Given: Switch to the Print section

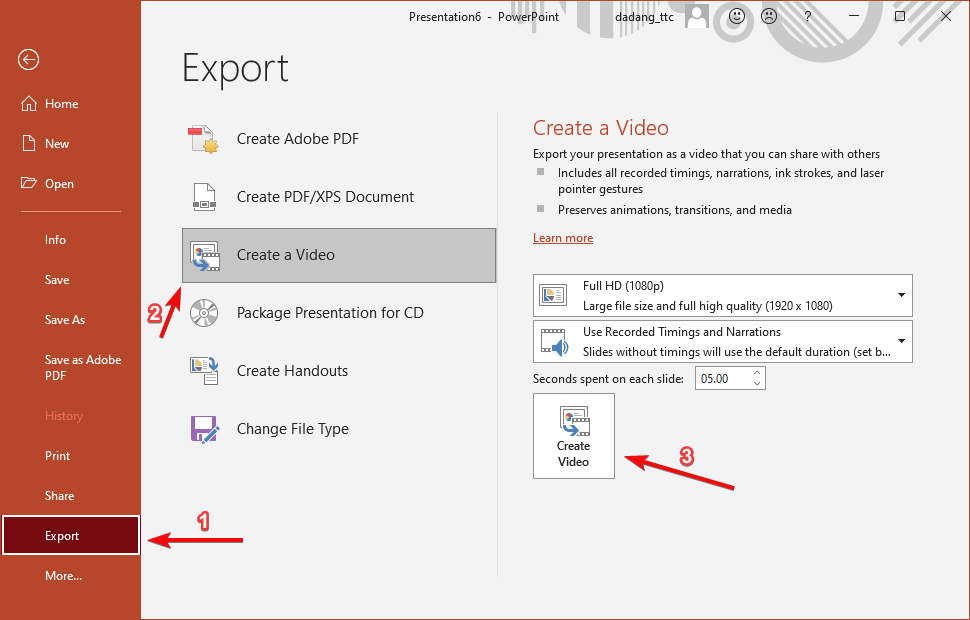Looking at the screenshot, I should click(x=57, y=455).
